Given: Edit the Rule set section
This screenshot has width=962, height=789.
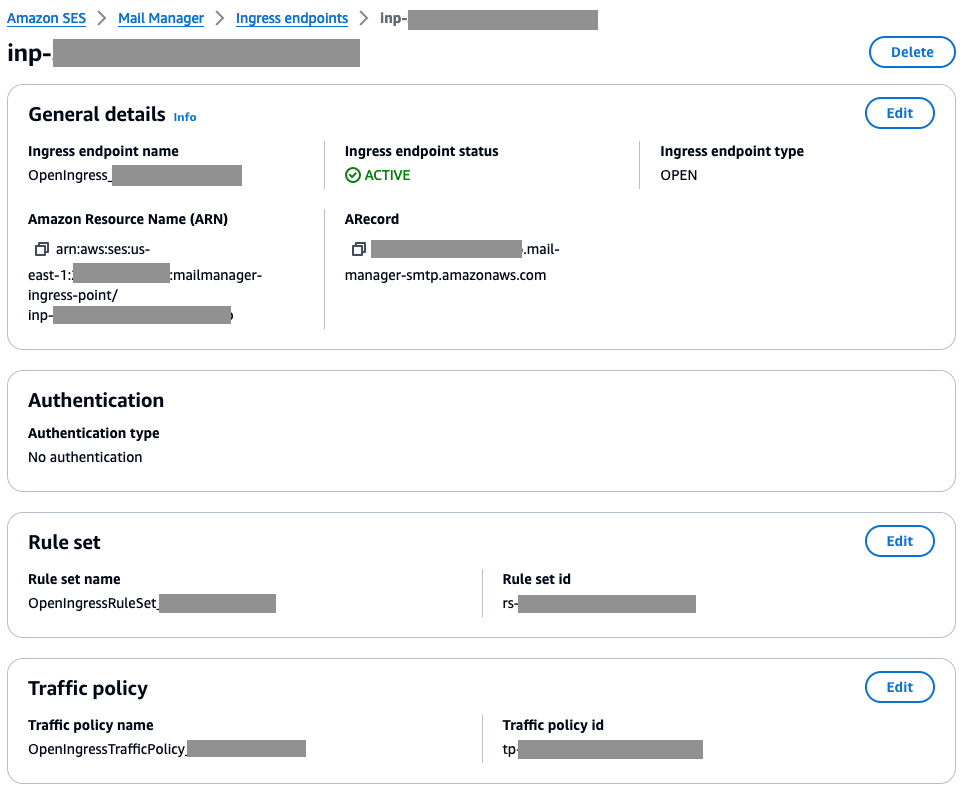Looking at the screenshot, I should [x=898, y=541].
